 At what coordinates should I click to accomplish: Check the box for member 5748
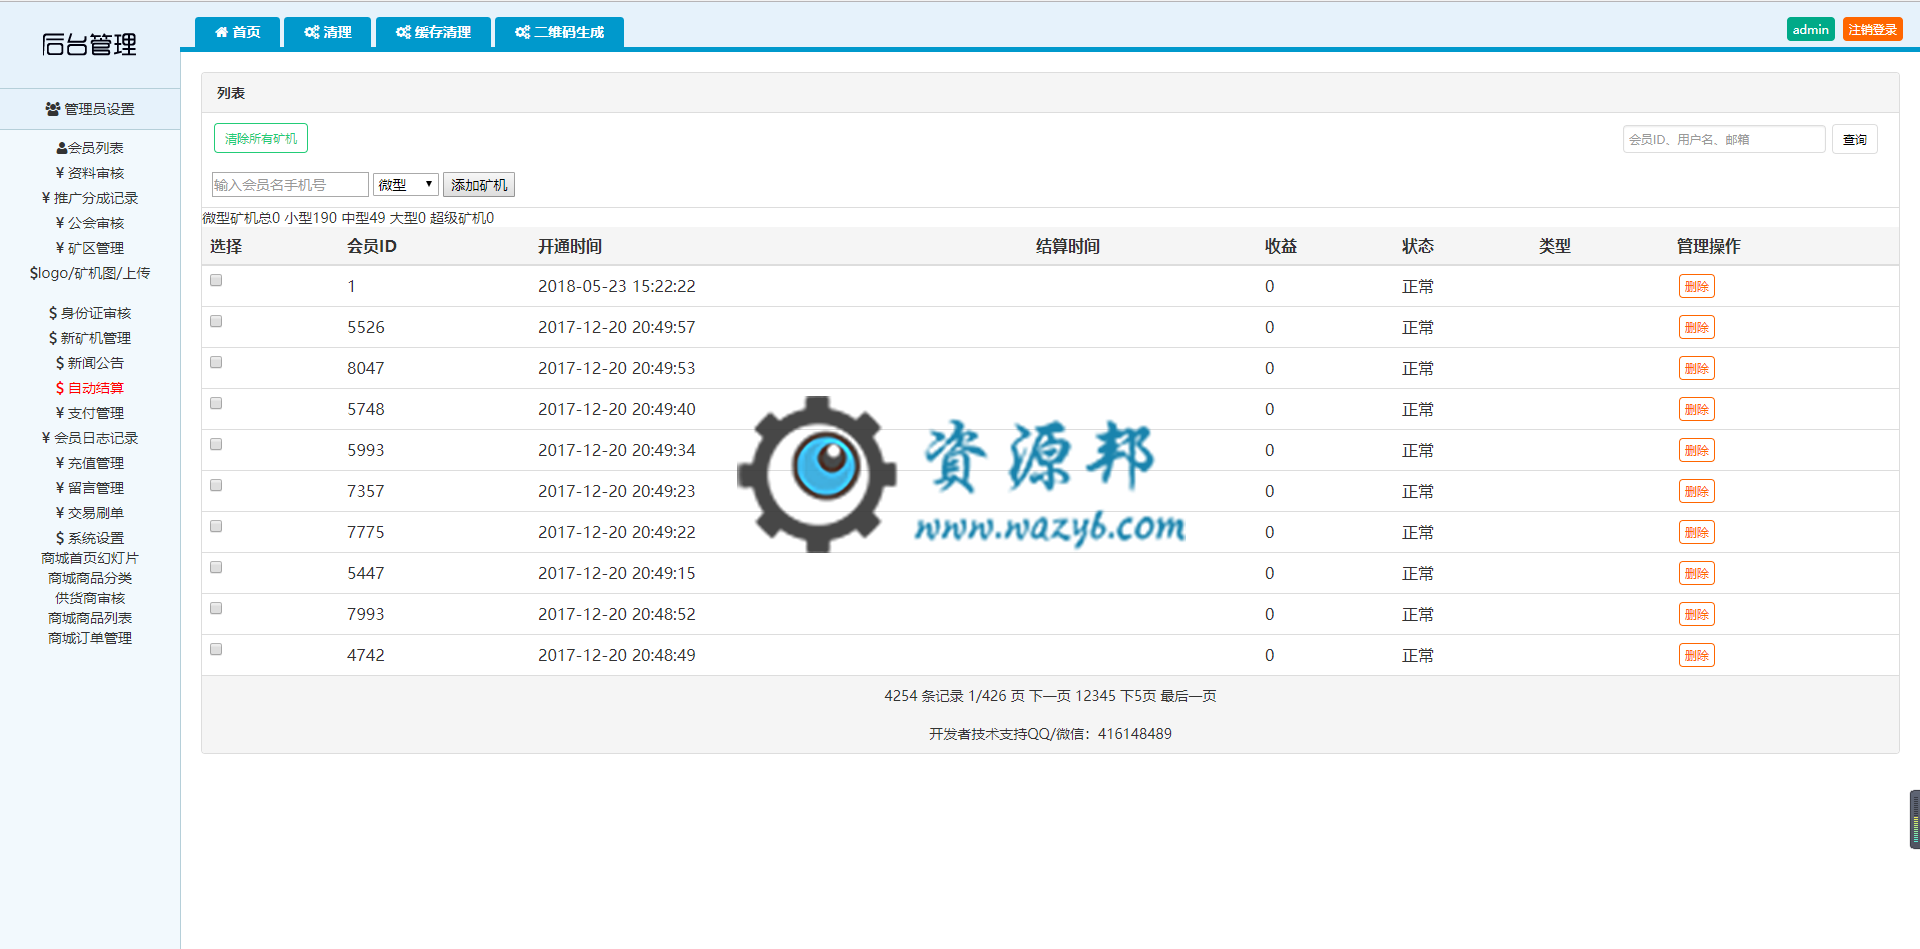(216, 403)
